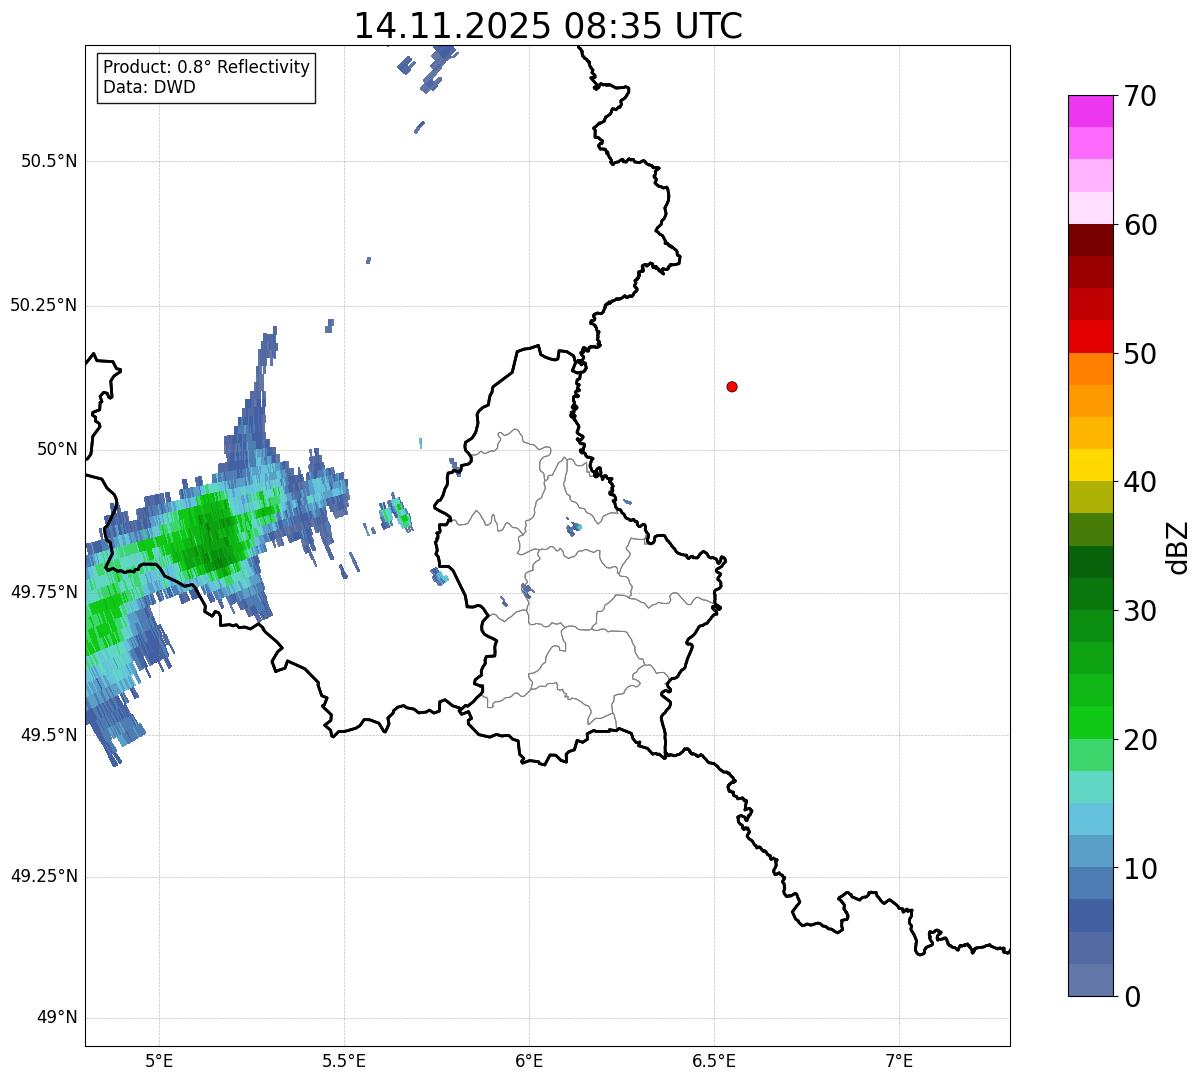Click the "5°E" longitude label
Image resolution: width=1202 pixels, height=1081 pixels.
[x=159, y=1060]
